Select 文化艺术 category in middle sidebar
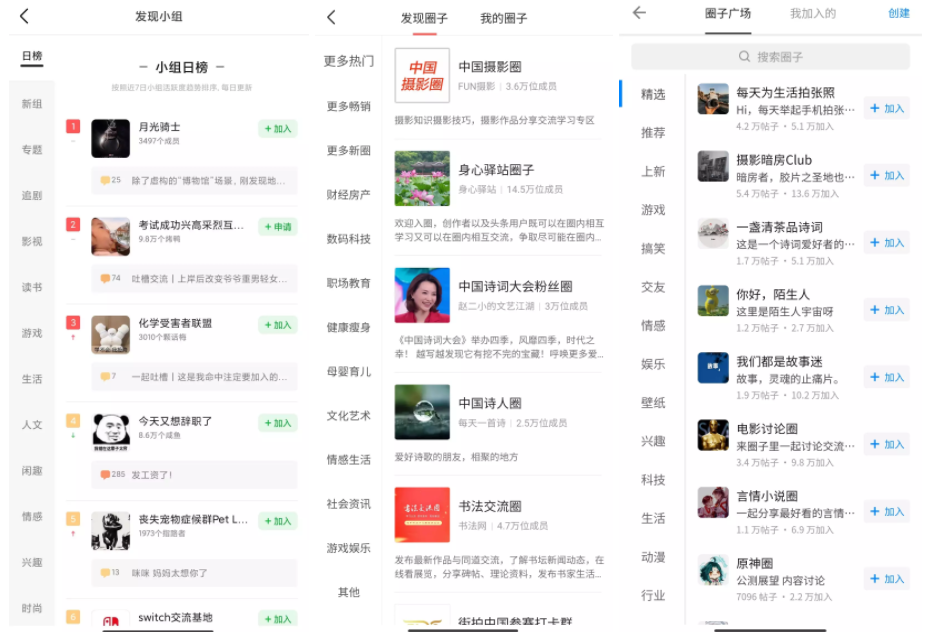 [348, 415]
